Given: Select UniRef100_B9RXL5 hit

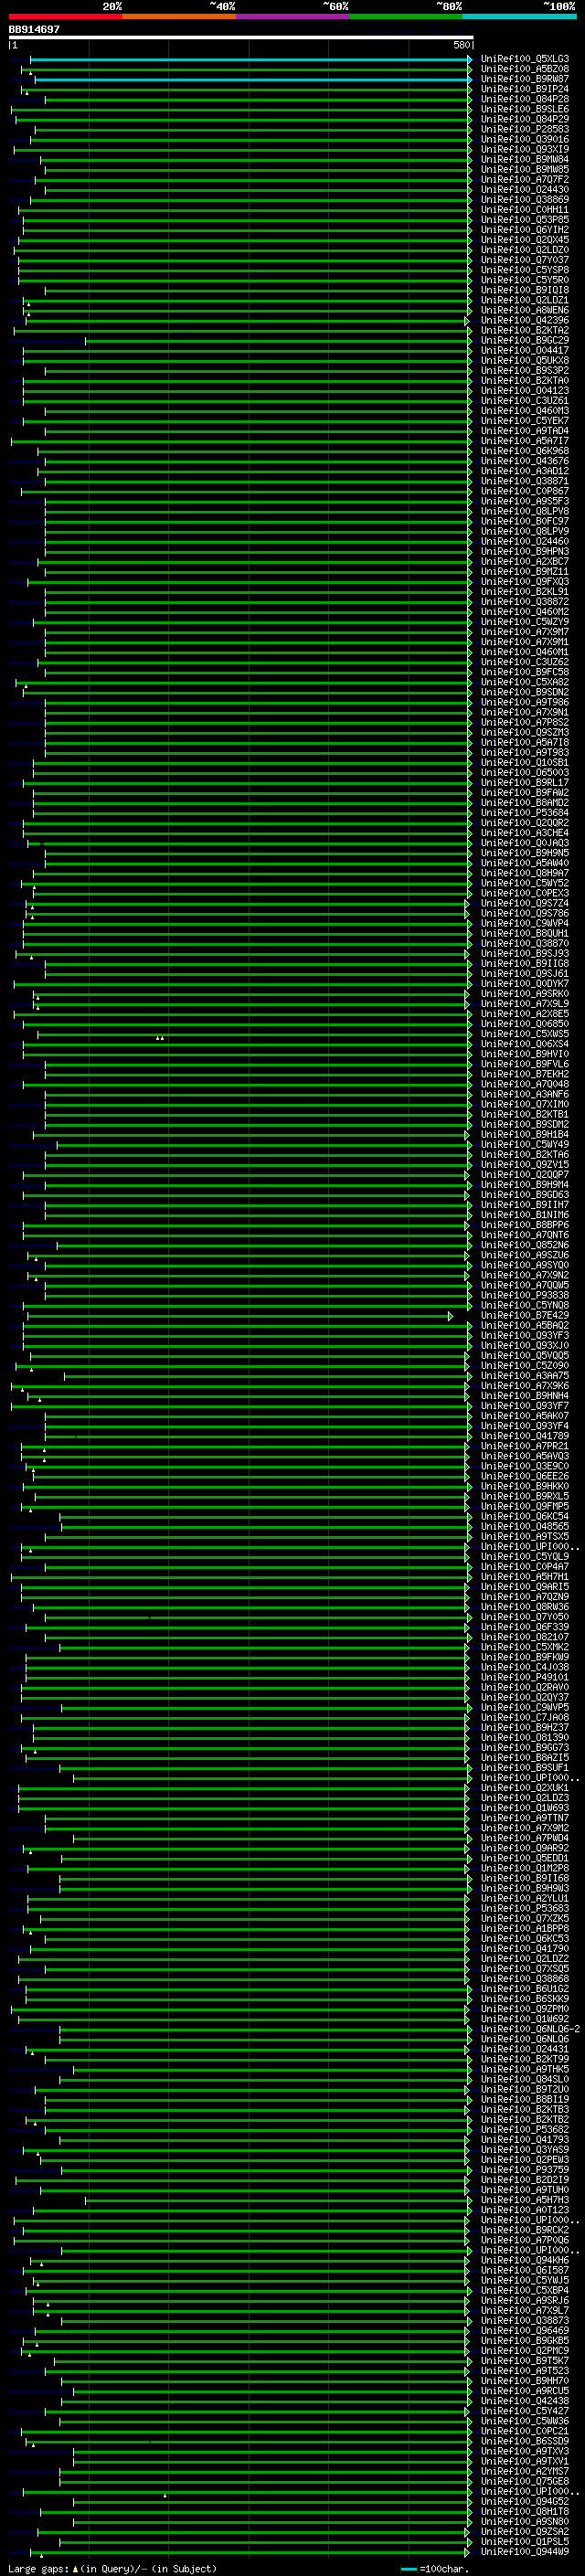Looking at the screenshot, I should [525, 1496].
